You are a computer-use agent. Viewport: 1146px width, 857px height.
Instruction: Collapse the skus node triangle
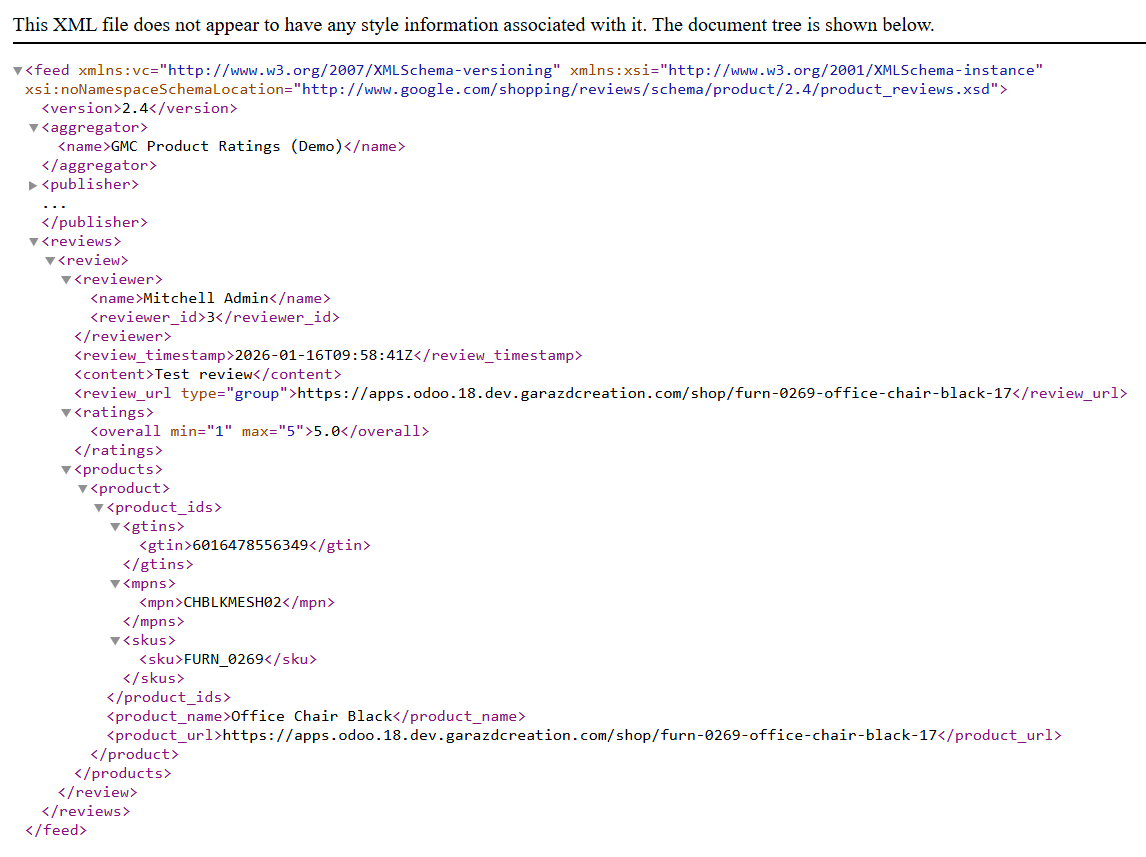click(115, 641)
